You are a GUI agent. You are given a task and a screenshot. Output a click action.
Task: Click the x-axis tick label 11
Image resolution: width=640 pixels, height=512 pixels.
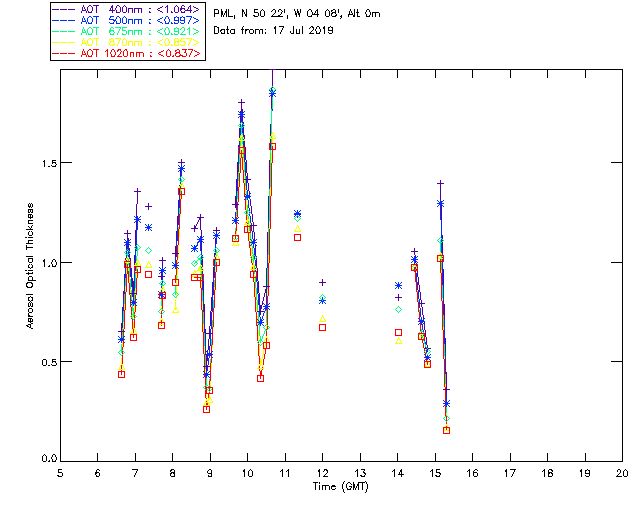coord(285,473)
